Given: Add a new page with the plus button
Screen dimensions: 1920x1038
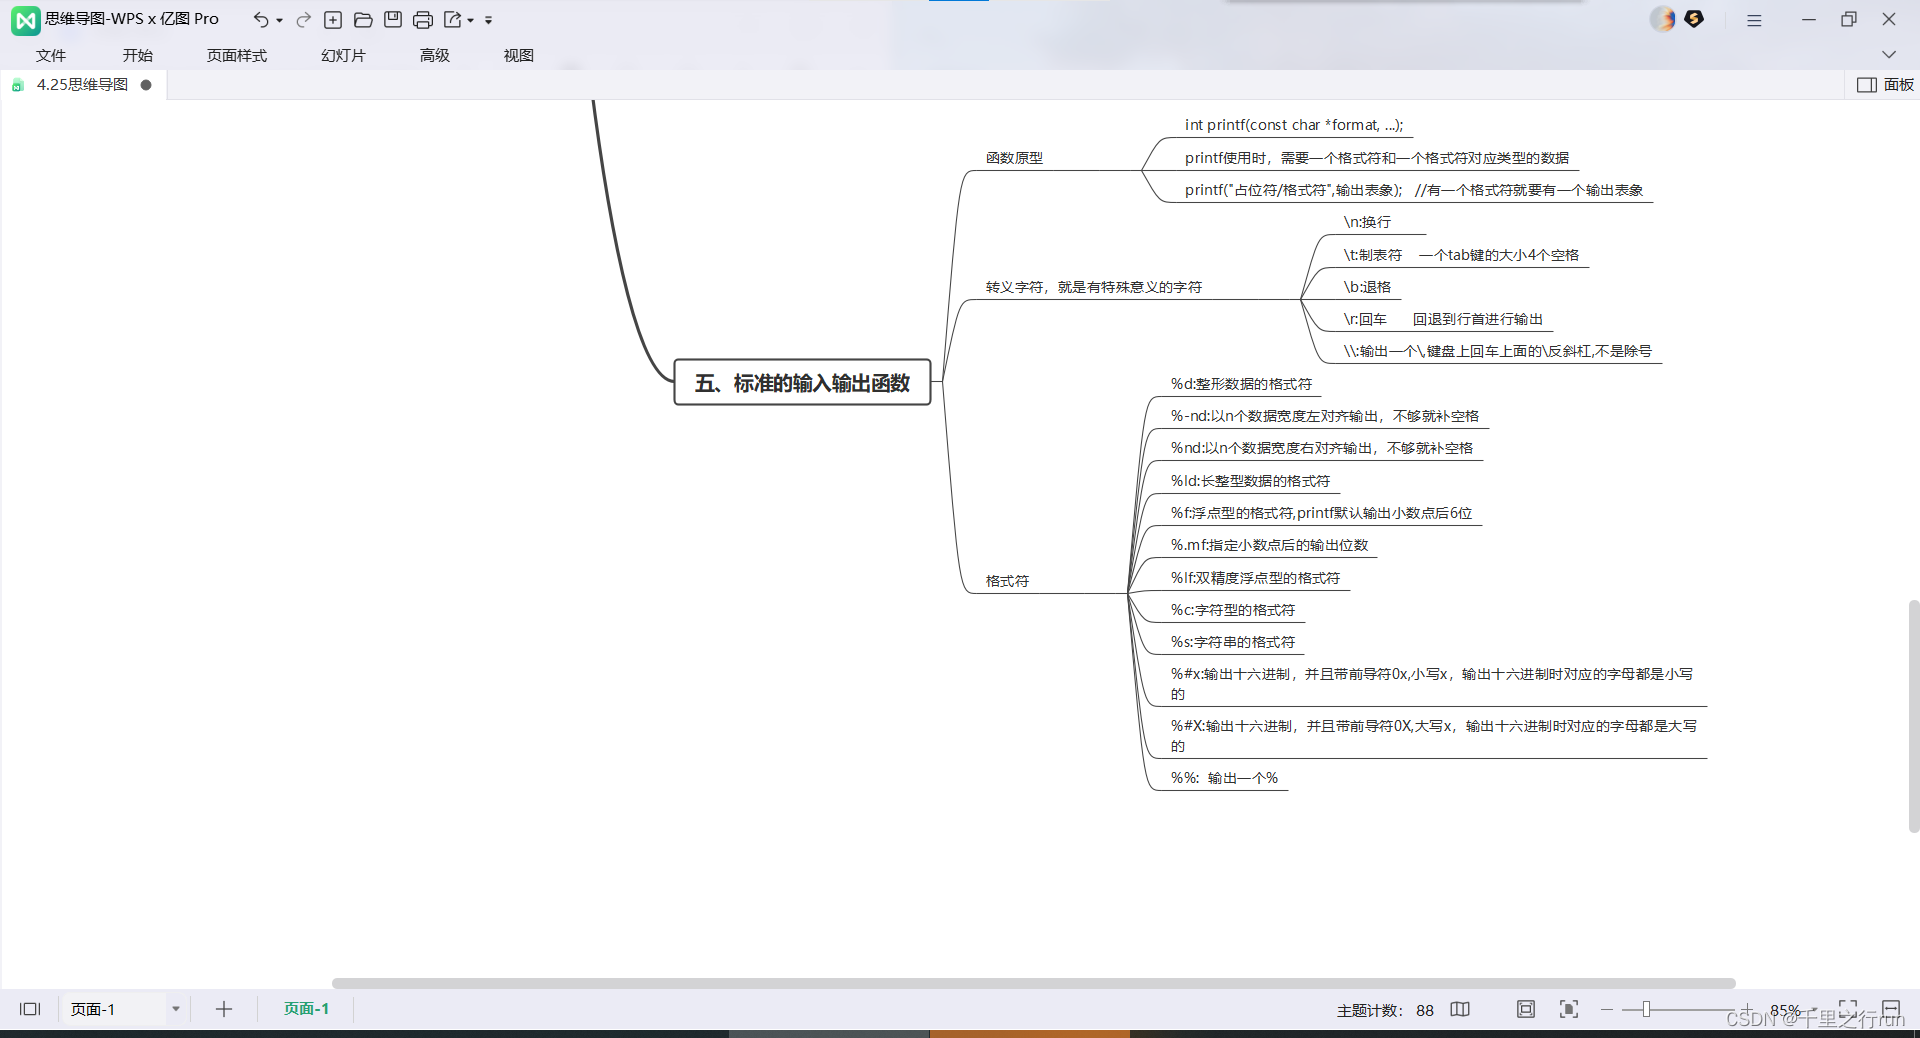Looking at the screenshot, I should point(223,1009).
